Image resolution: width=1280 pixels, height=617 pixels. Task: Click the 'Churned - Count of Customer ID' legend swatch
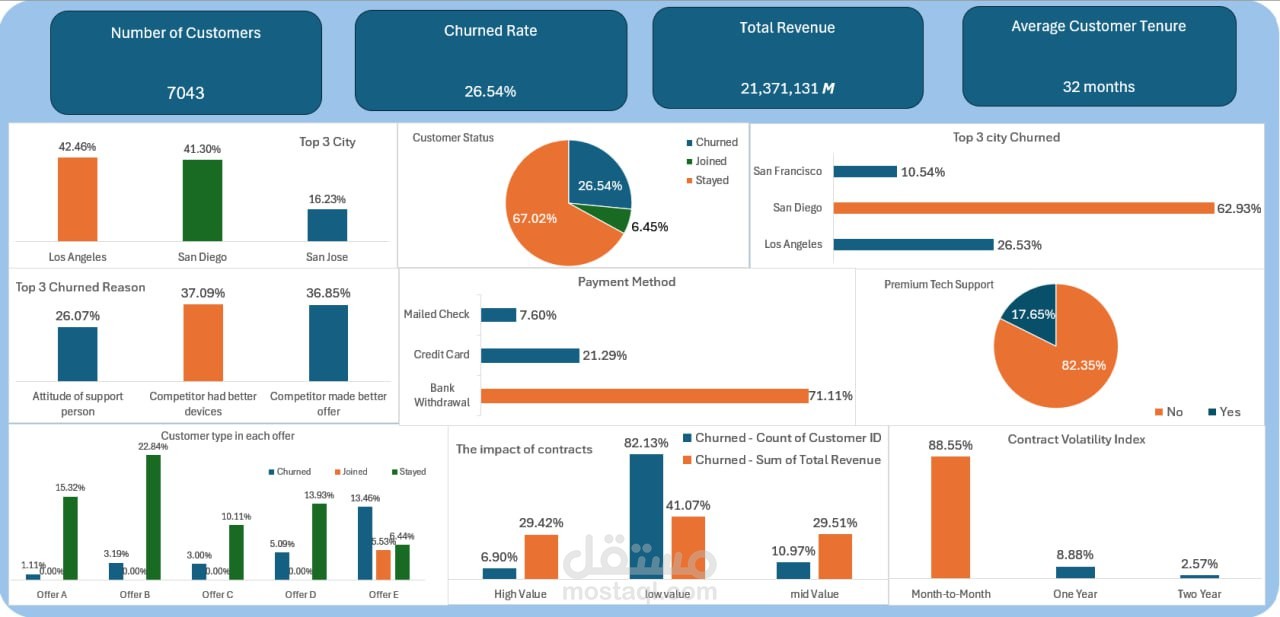click(687, 438)
